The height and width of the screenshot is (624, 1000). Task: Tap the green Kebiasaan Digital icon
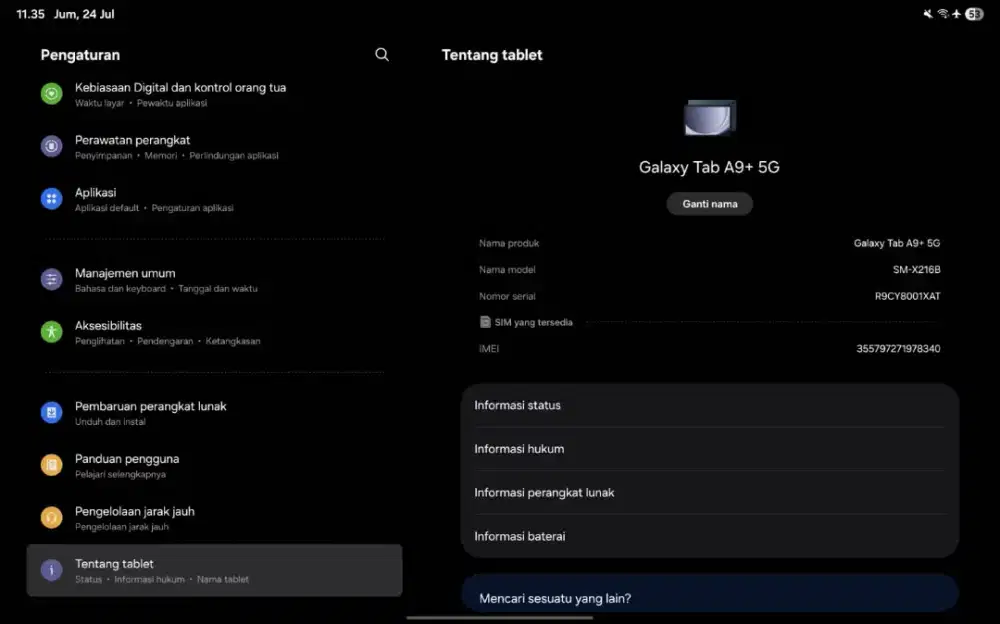[x=52, y=94]
